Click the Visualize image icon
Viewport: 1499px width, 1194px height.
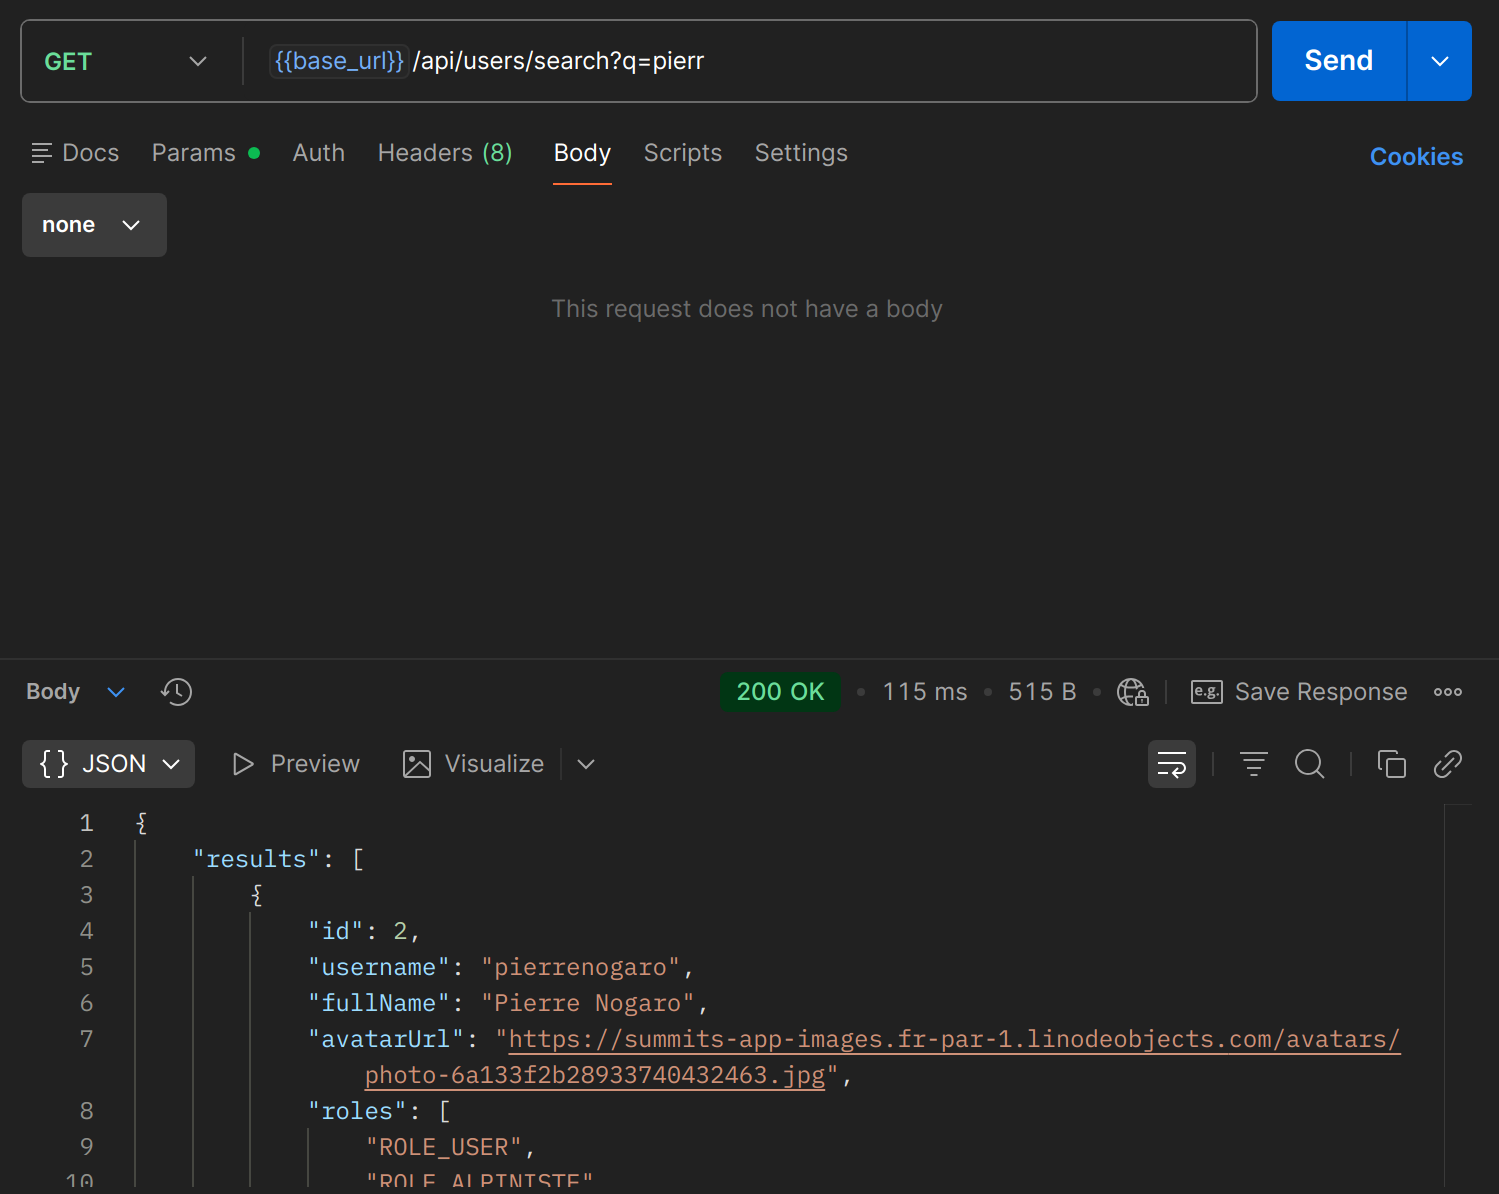tap(416, 764)
